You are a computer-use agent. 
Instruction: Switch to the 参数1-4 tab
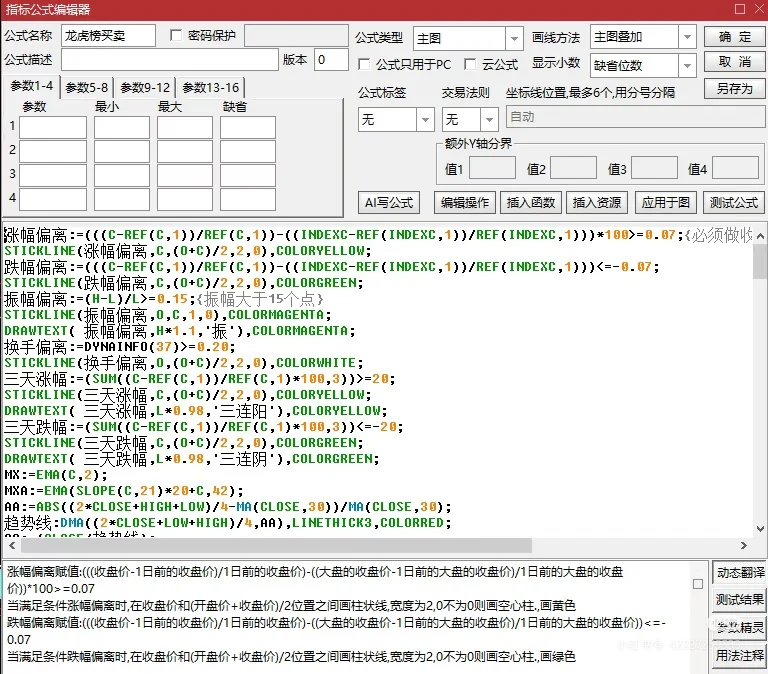coord(31,86)
